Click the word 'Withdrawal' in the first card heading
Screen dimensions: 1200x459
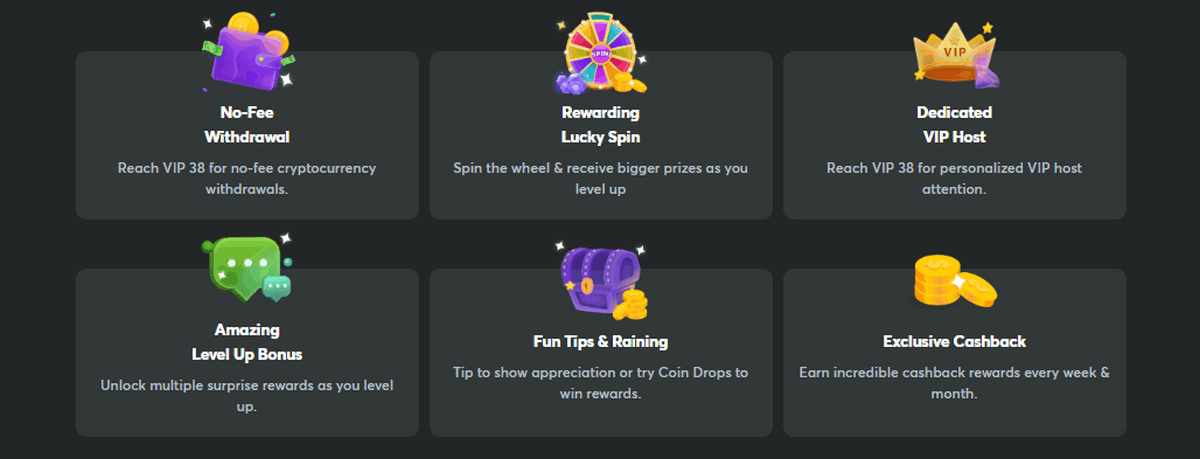click(x=247, y=136)
